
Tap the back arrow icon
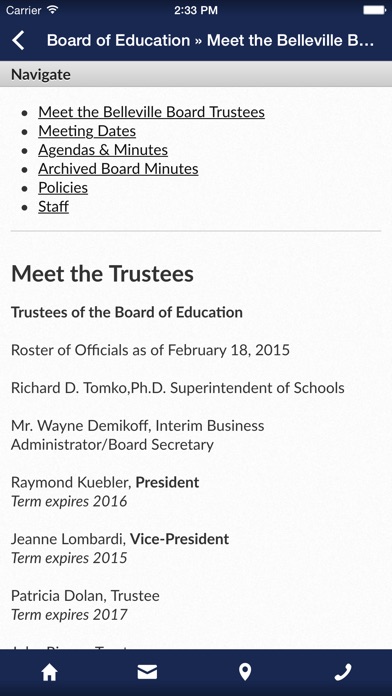point(18,40)
